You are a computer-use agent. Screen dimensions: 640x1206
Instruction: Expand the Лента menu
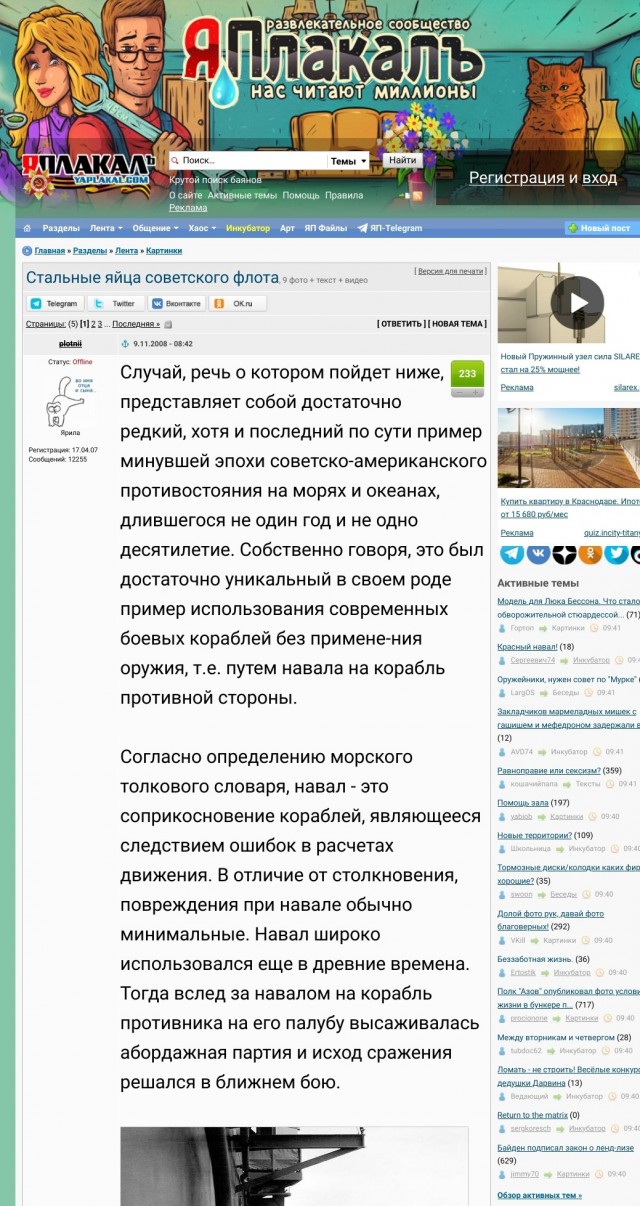(x=106, y=228)
